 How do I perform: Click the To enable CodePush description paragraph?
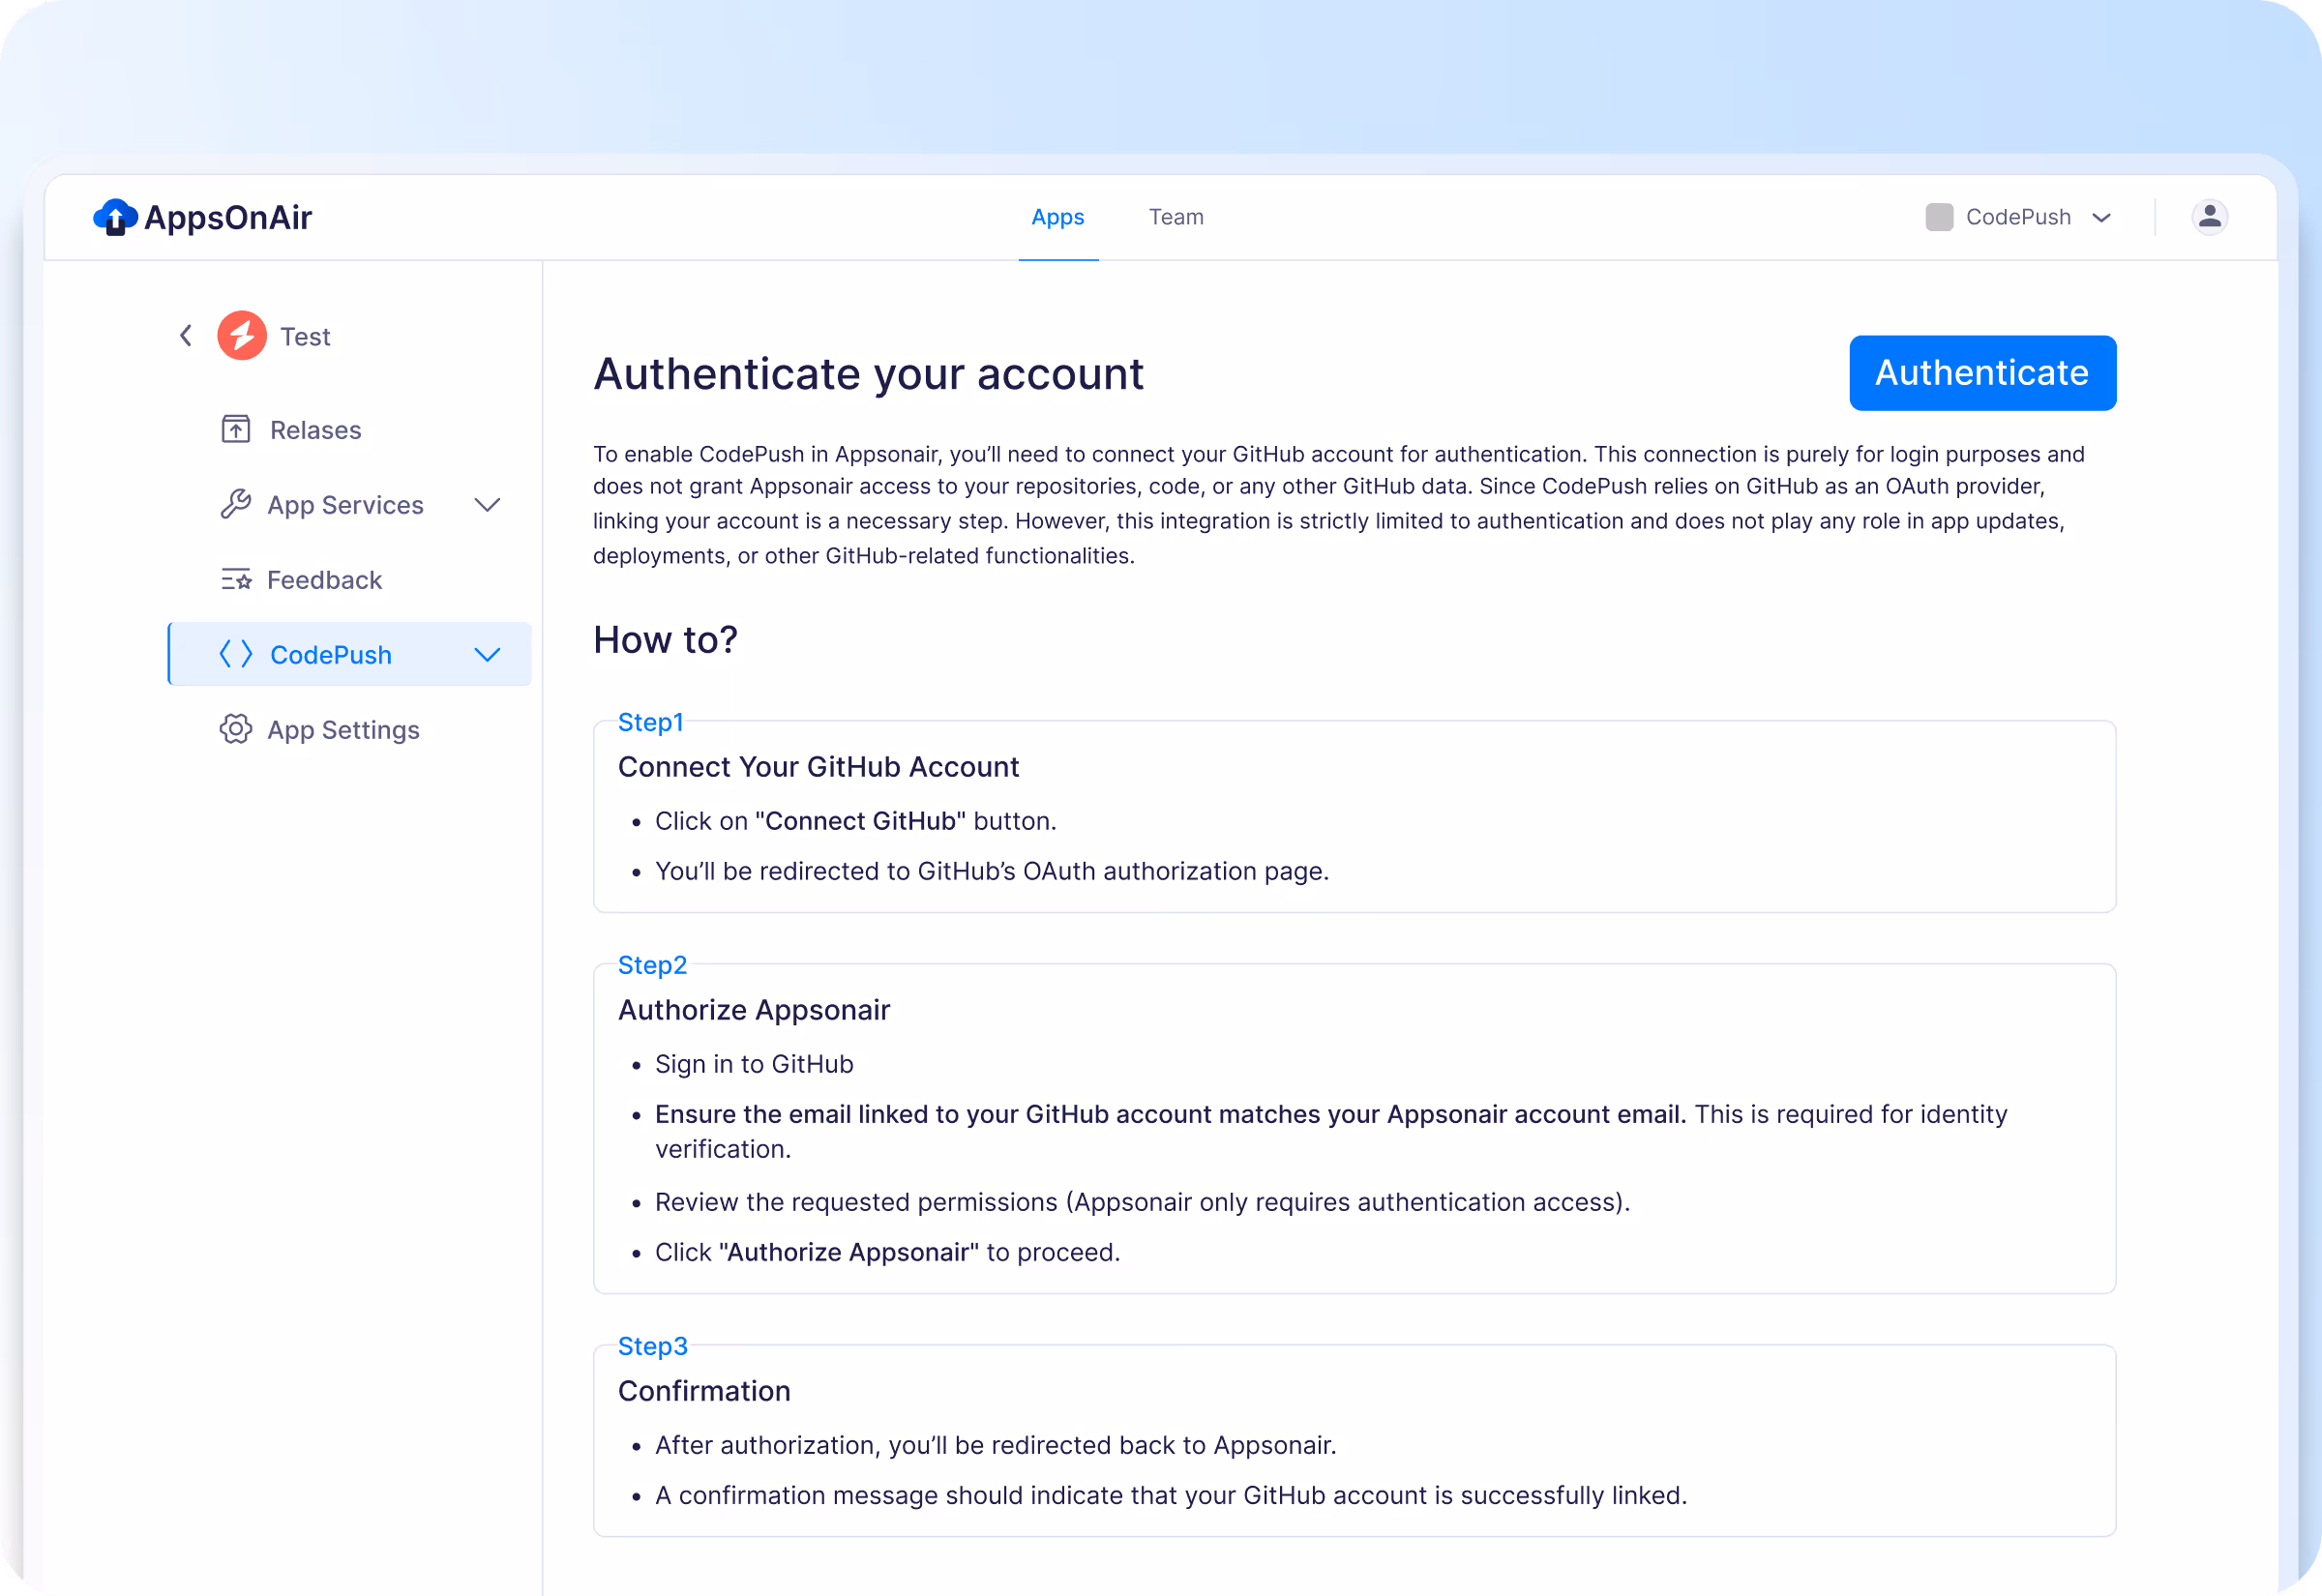1339,505
